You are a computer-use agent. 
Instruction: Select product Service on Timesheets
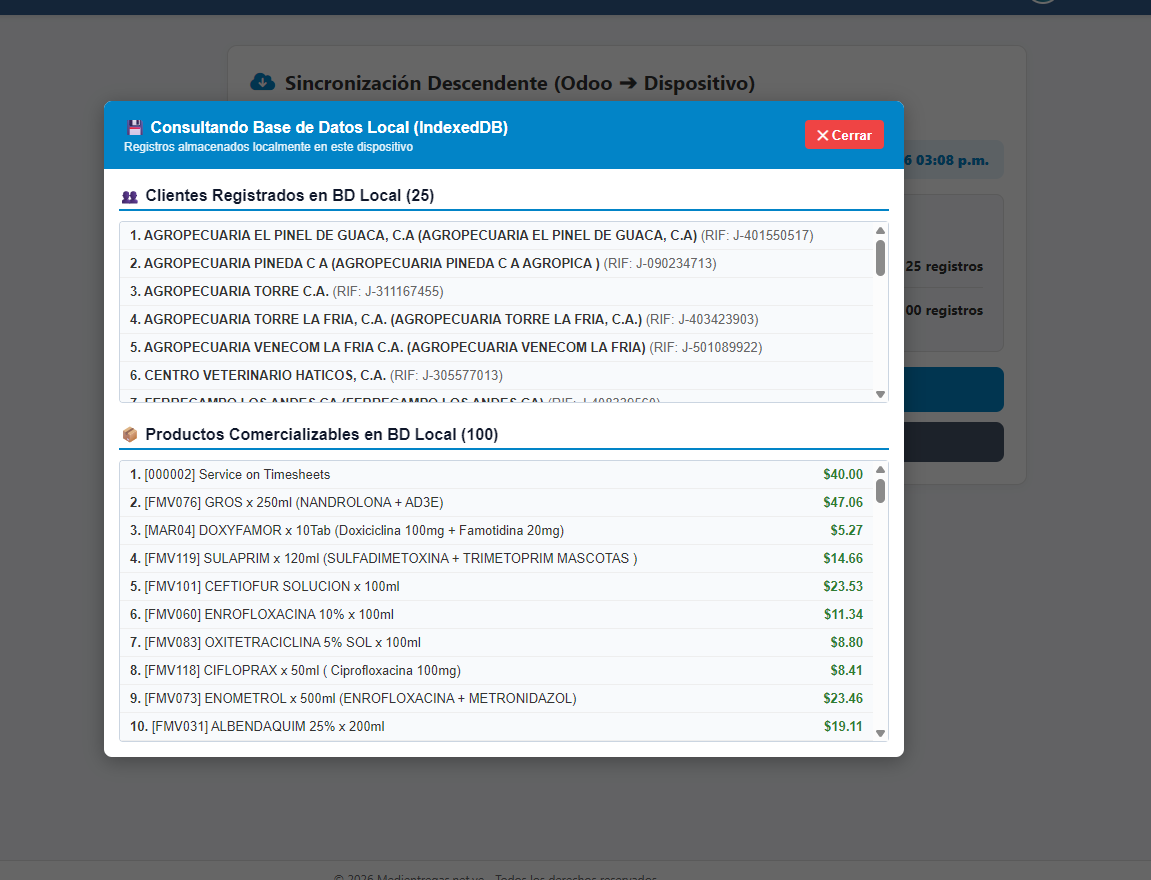pos(496,475)
